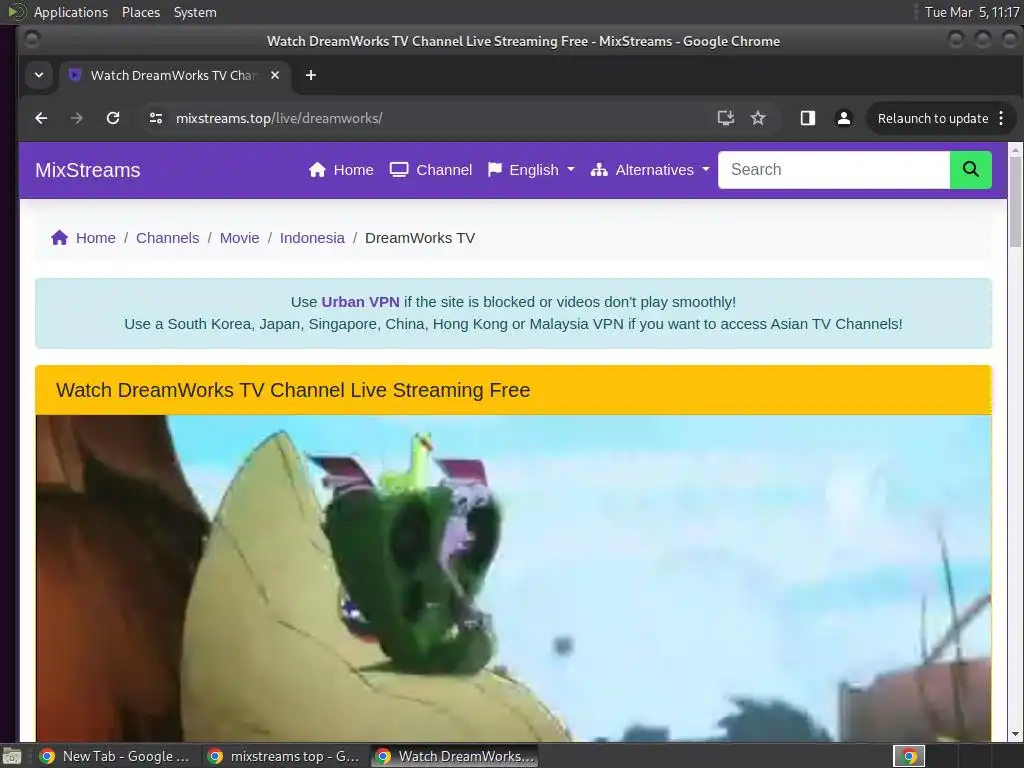Click the window menu button in title bar
This screenshot has height=768, width=1024.
pos(32,40)
